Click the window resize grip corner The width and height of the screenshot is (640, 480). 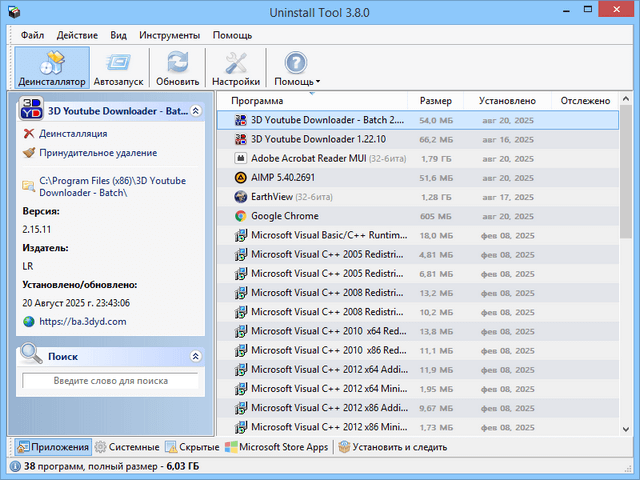(x=628, y=468)
